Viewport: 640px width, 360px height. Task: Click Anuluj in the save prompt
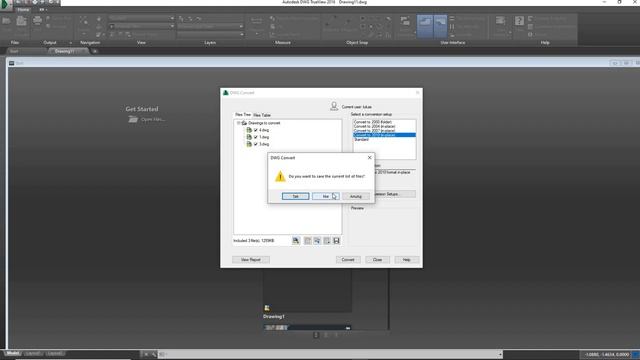pos(356,196)
